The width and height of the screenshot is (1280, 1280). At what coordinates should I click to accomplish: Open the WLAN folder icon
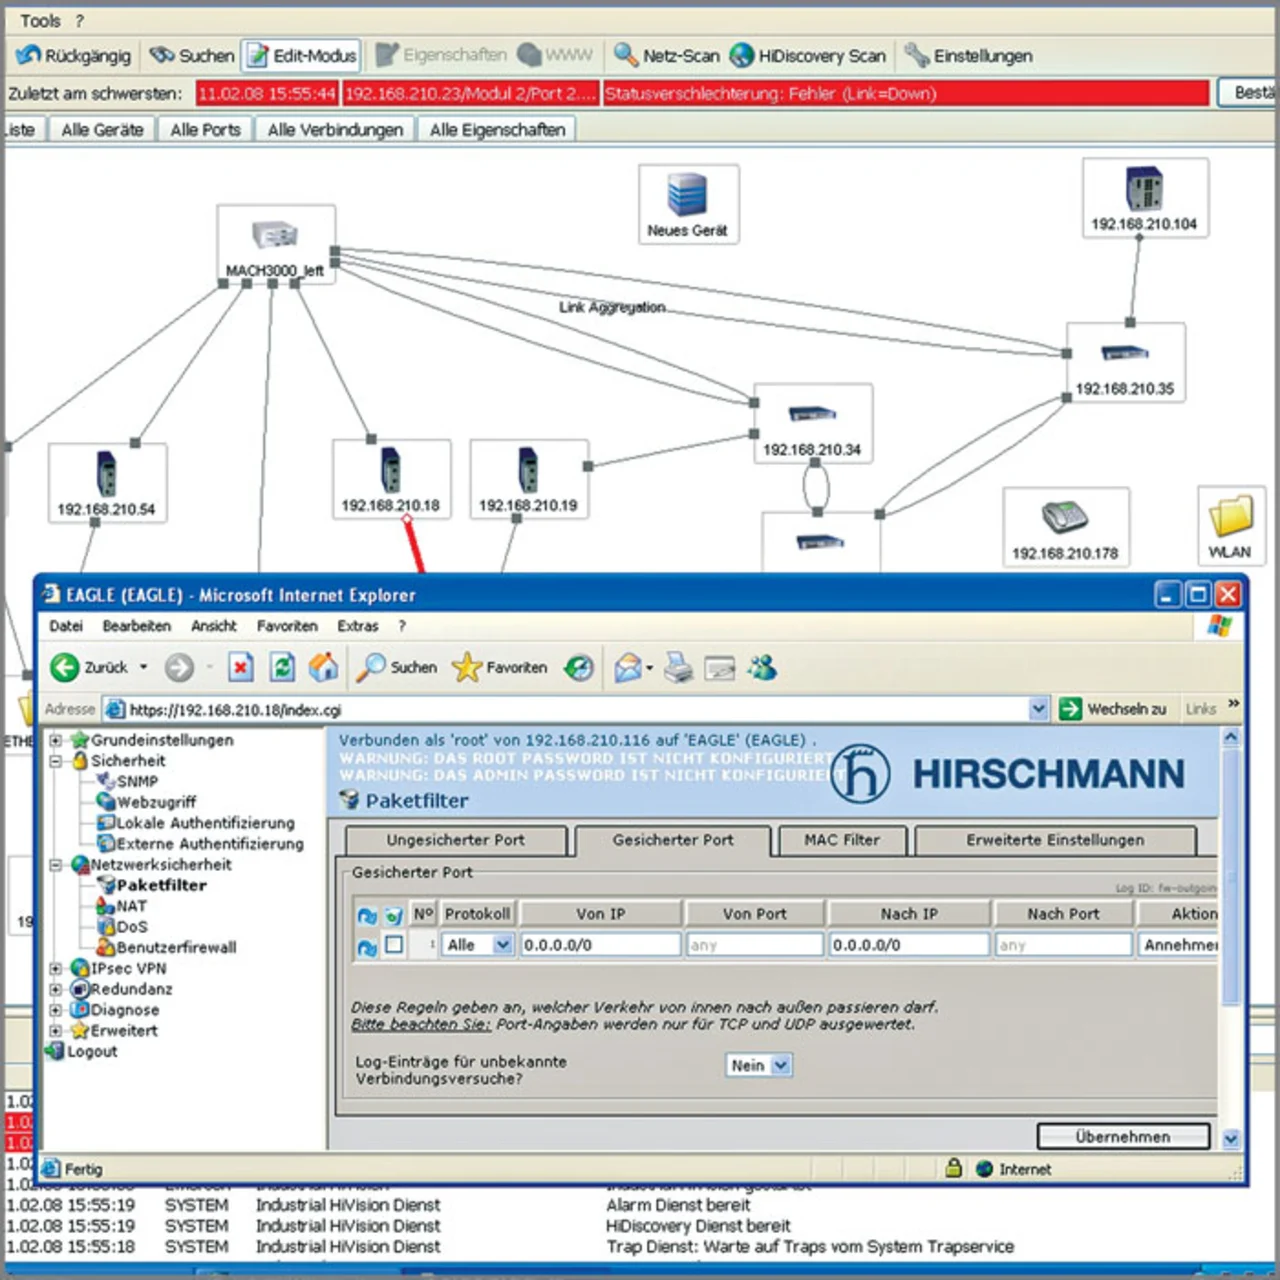(1229, 517)
